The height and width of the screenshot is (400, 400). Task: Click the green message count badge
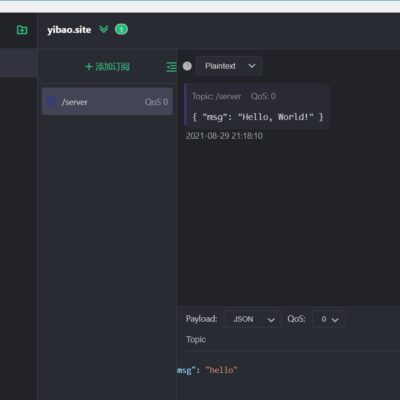pyautogui.click(x=121, y=30)
